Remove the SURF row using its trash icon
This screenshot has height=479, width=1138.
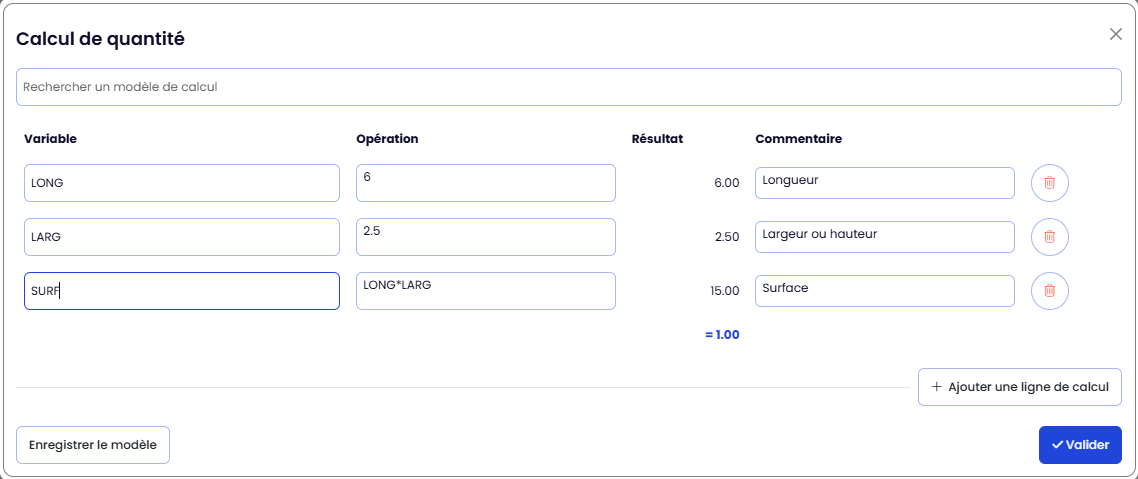1049,291
